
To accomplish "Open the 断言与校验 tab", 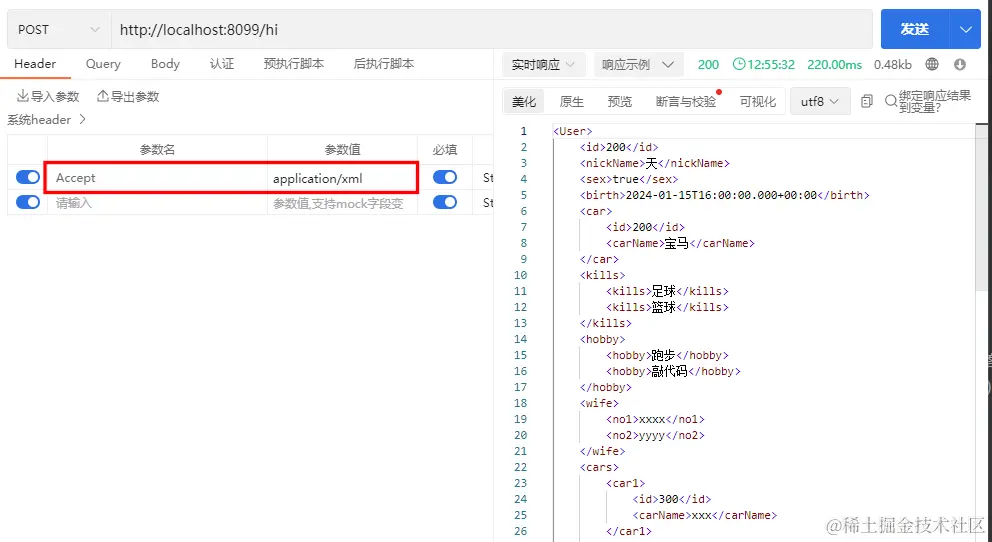I will 686,101.
